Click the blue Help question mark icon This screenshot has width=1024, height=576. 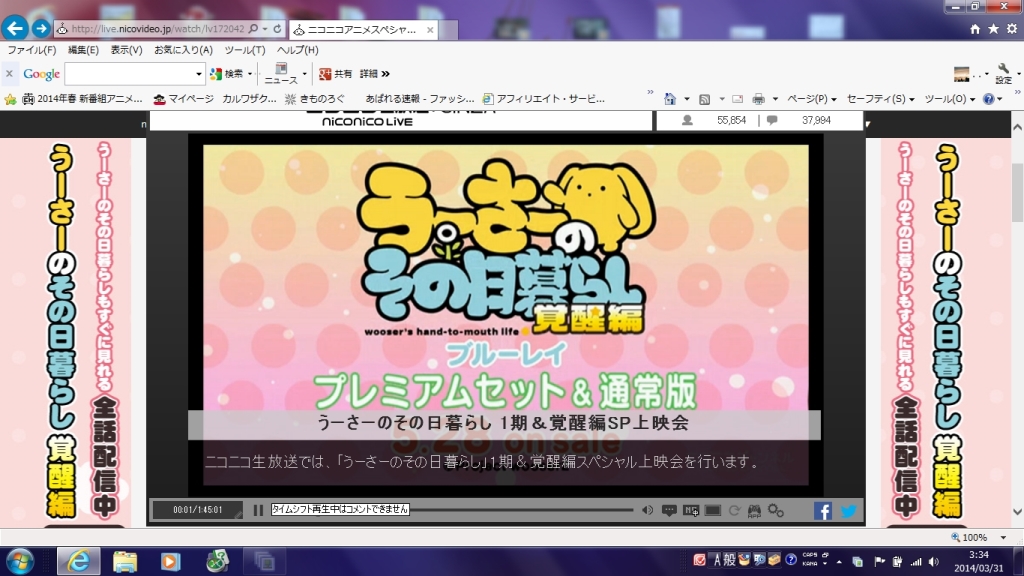click(989, 99)
